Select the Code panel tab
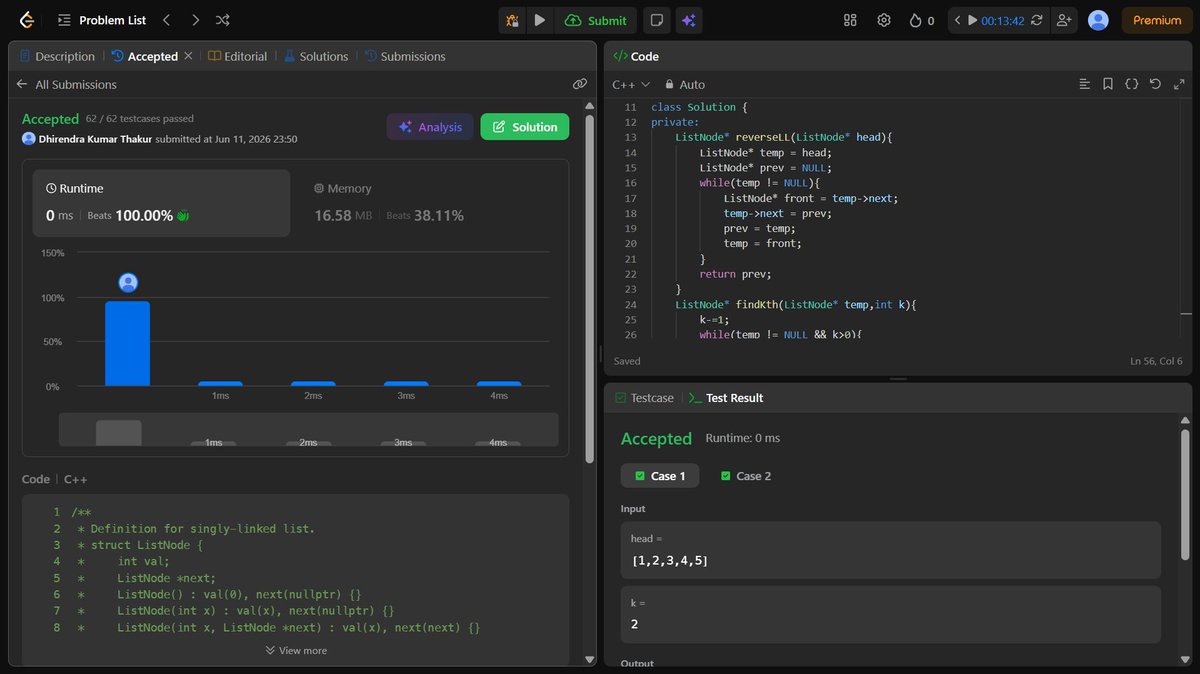1200x674 pixels. (636, 57)
